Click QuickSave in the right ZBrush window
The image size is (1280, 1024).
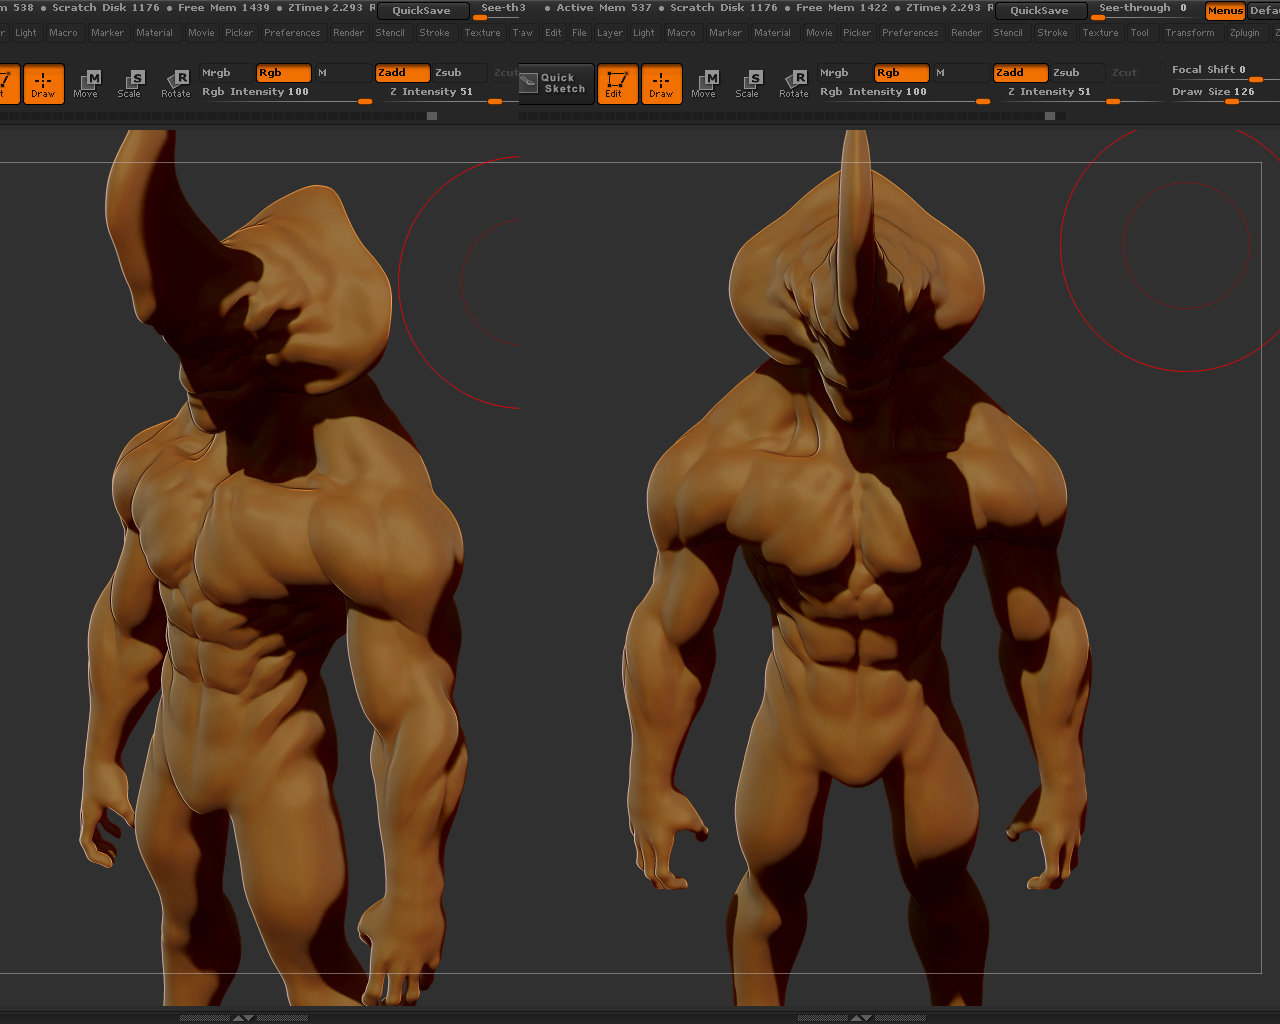click(1040, 11)
